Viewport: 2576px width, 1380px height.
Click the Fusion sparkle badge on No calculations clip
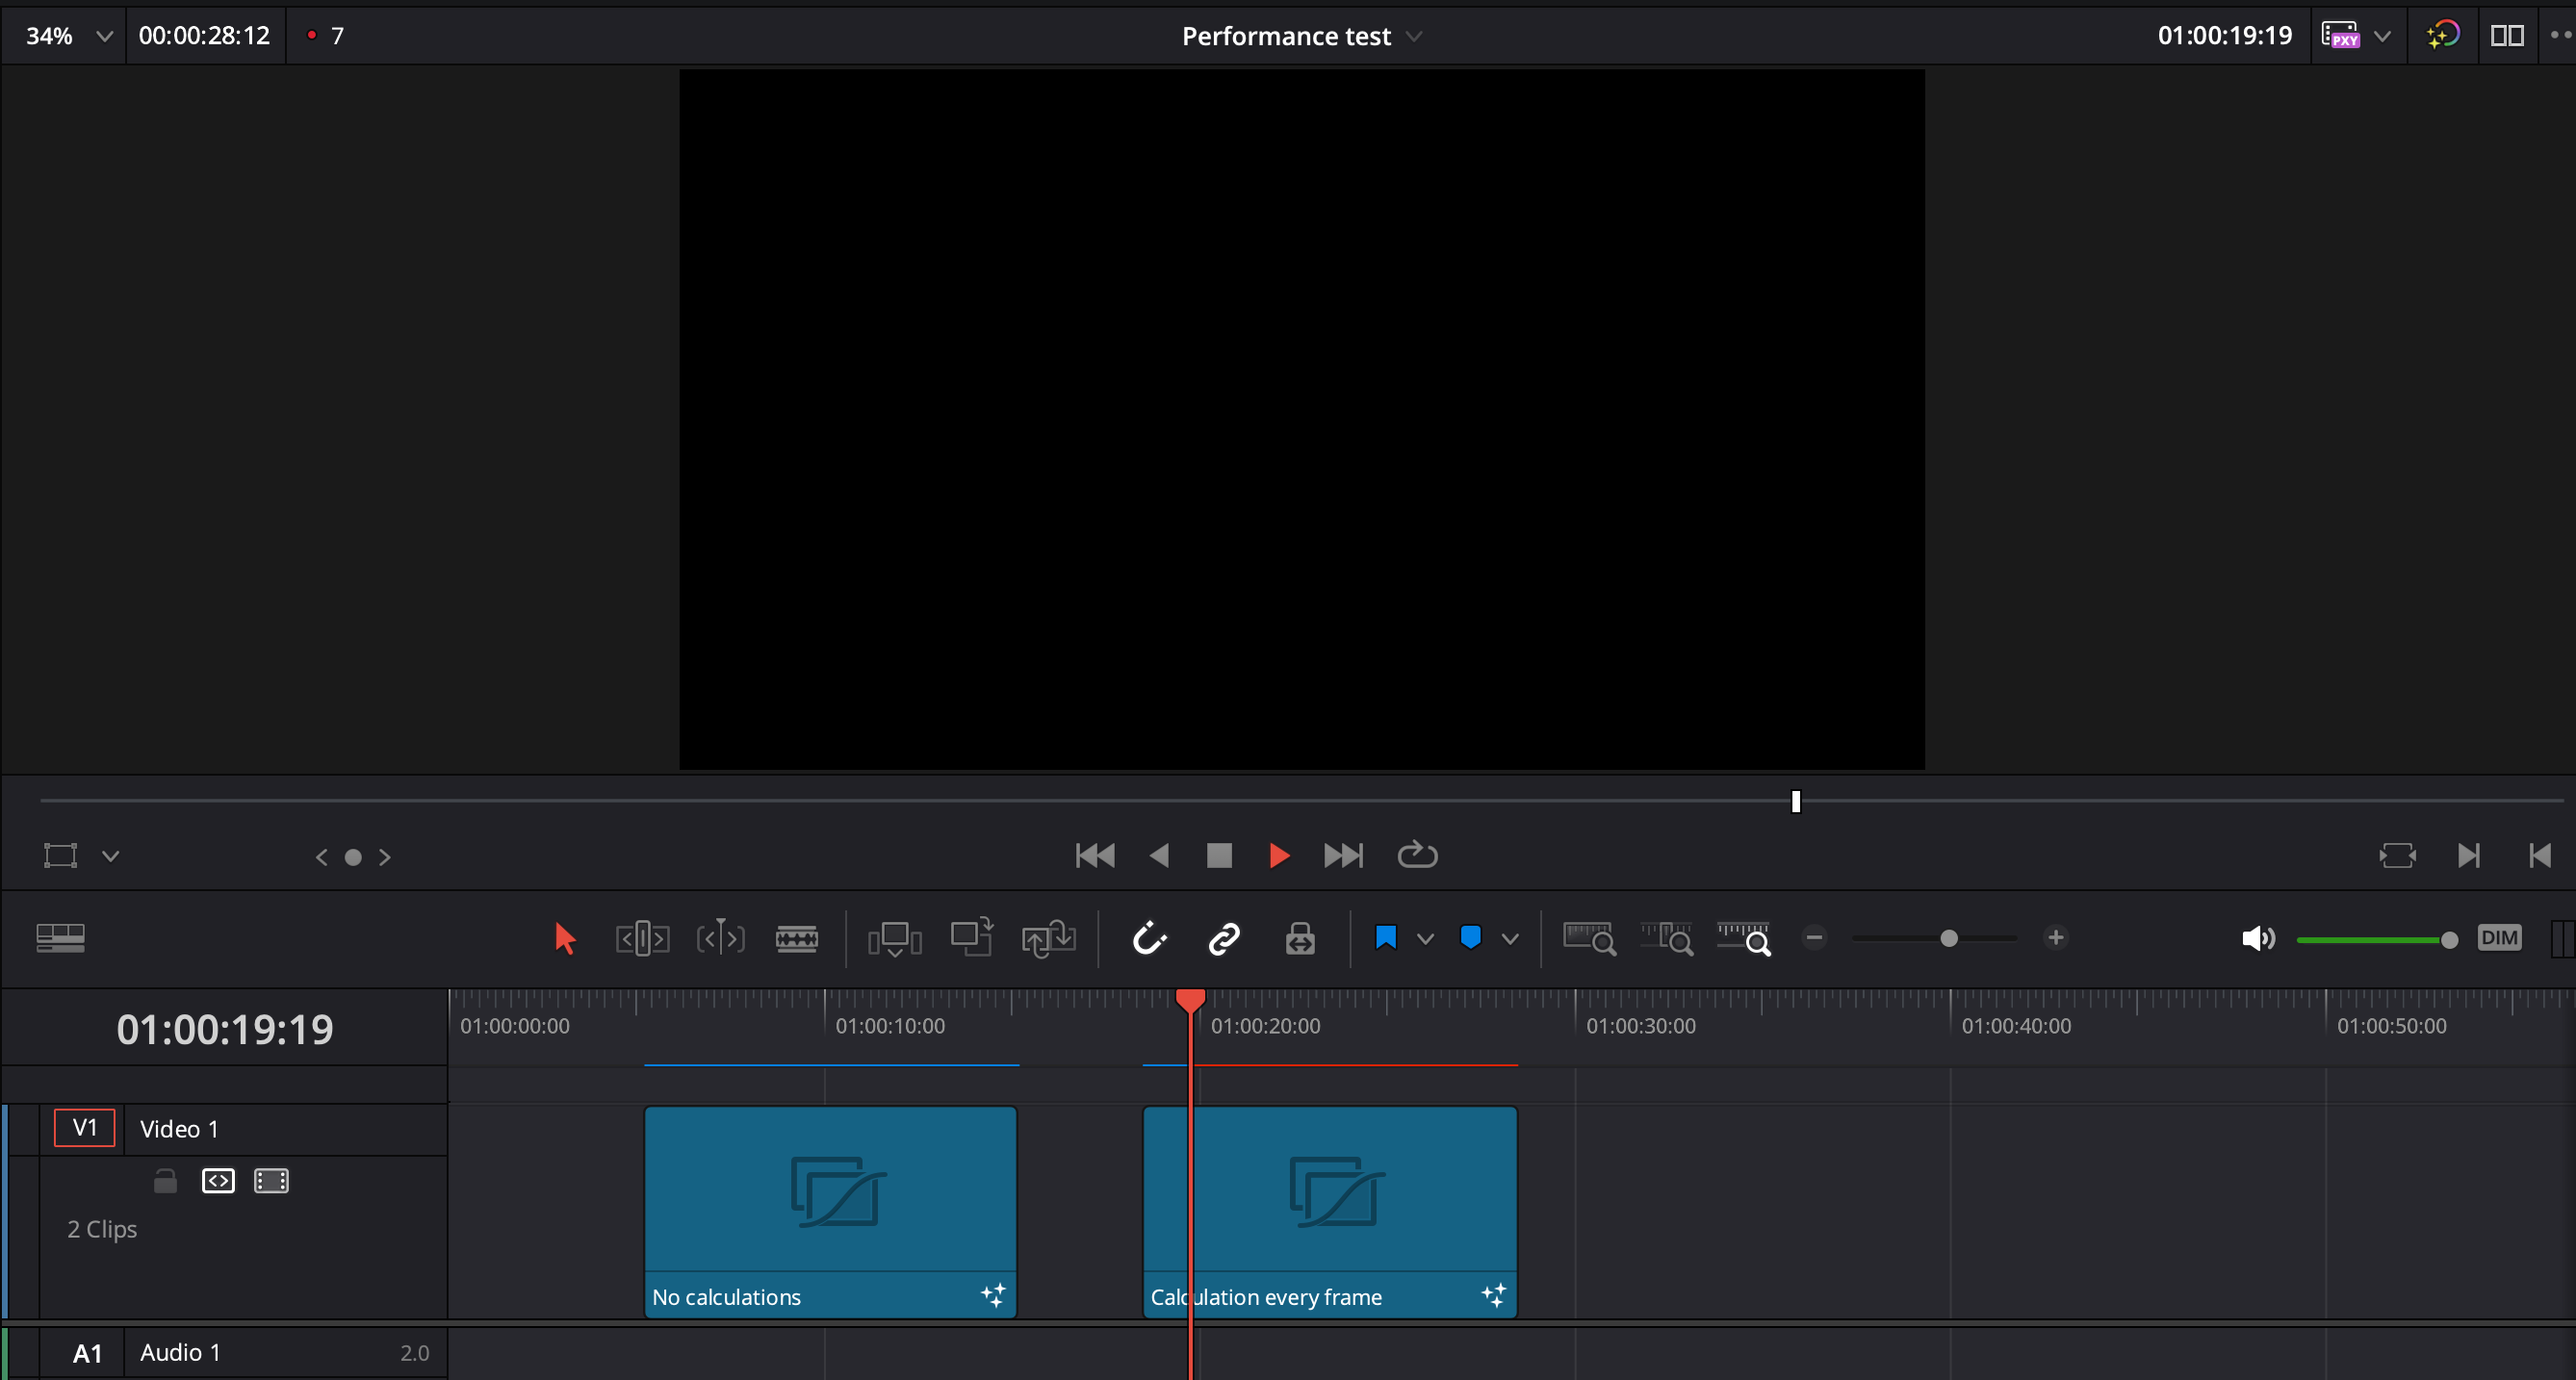pyautogui.click(x=993, y=1295)
